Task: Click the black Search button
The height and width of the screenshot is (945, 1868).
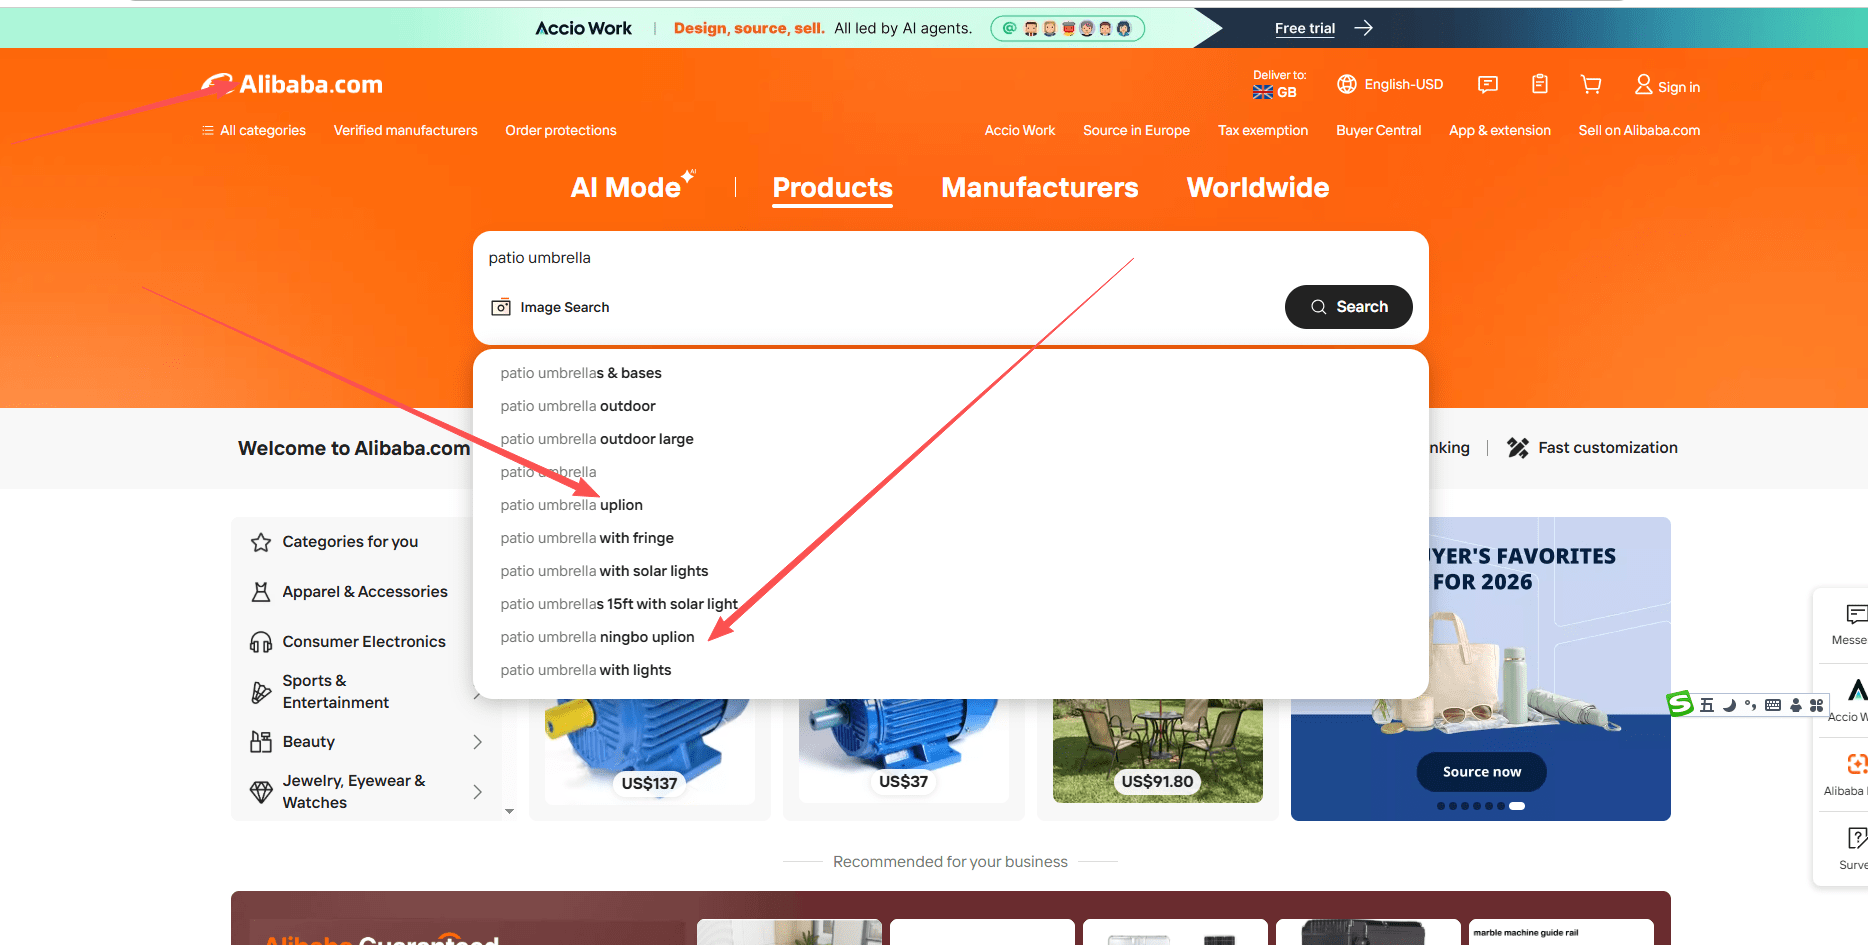Action: tap(1348, 307)
